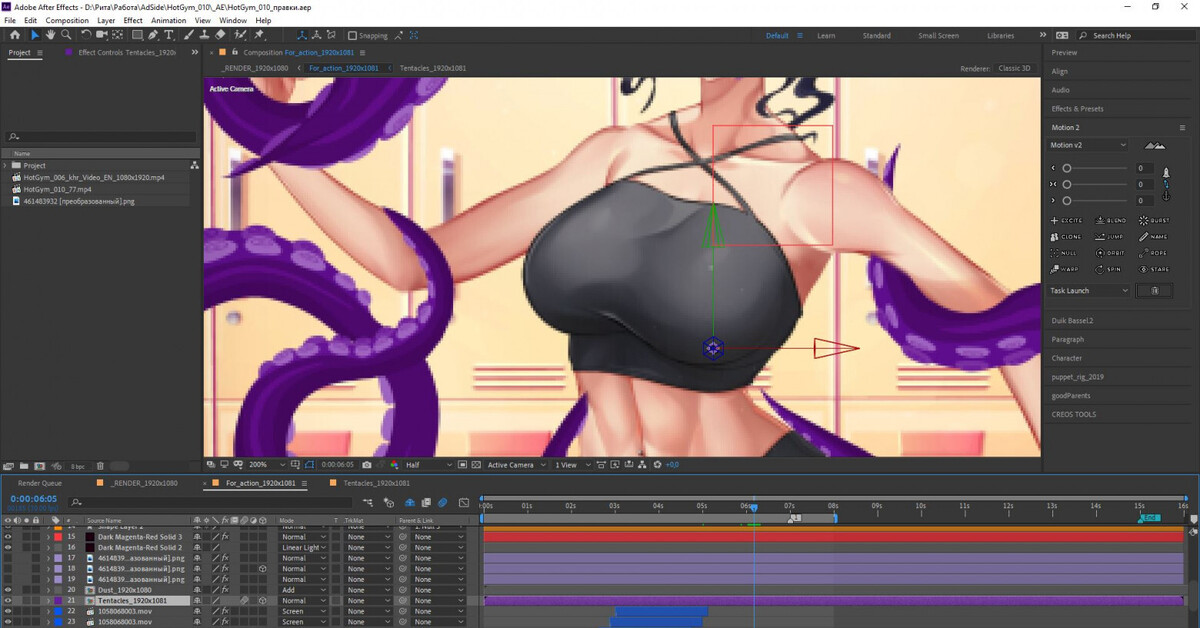The width and height of the screenshot is (1200, 628).
Task: Expand the Tentacles_1920x1081 layer properties
Action: pos(47,601)
